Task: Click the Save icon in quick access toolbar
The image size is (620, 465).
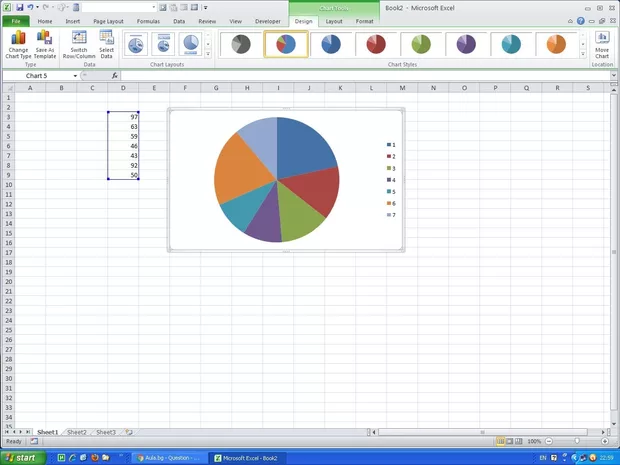Action: tap(19, 7)
